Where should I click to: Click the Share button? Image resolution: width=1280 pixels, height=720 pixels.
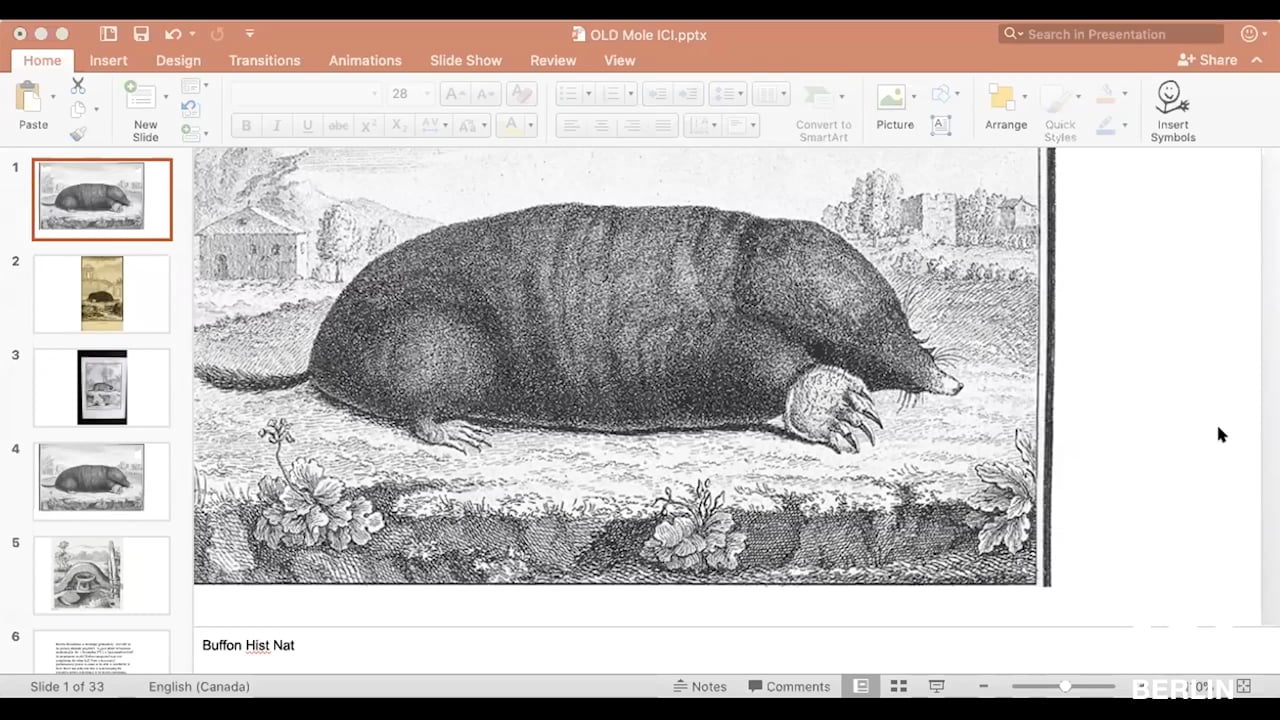(x=1207, y=60)
